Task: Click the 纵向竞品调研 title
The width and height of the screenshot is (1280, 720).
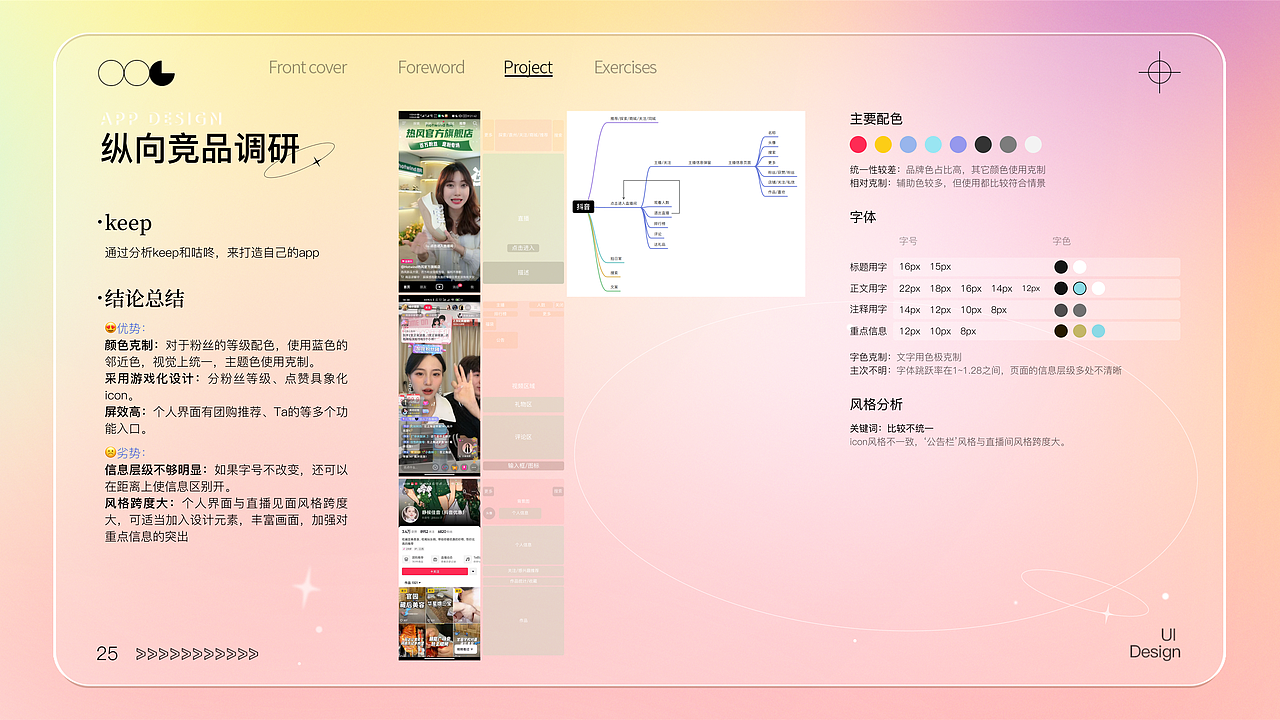Action: (200, 148)
